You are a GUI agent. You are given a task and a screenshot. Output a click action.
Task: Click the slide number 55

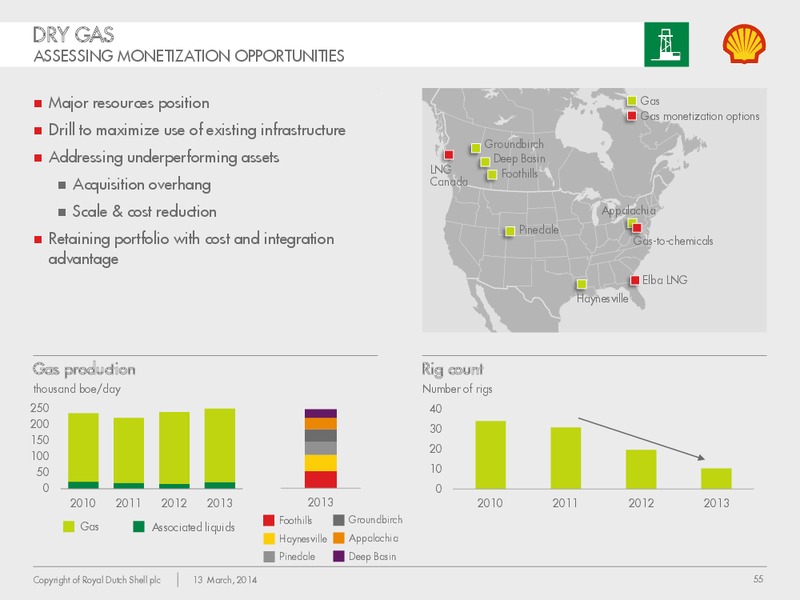click(x=758, y=579)
